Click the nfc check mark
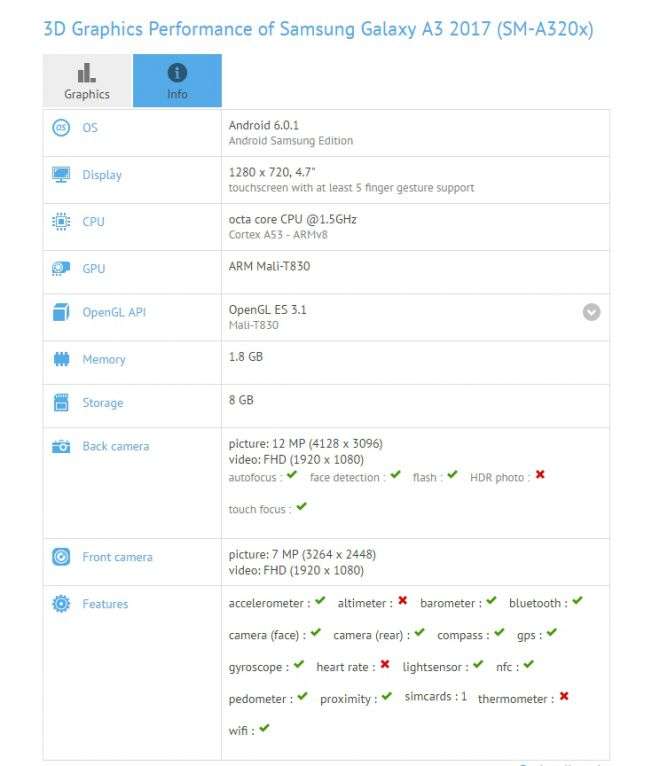This screenshot has height=766, width=660. [x=529, y=664]
